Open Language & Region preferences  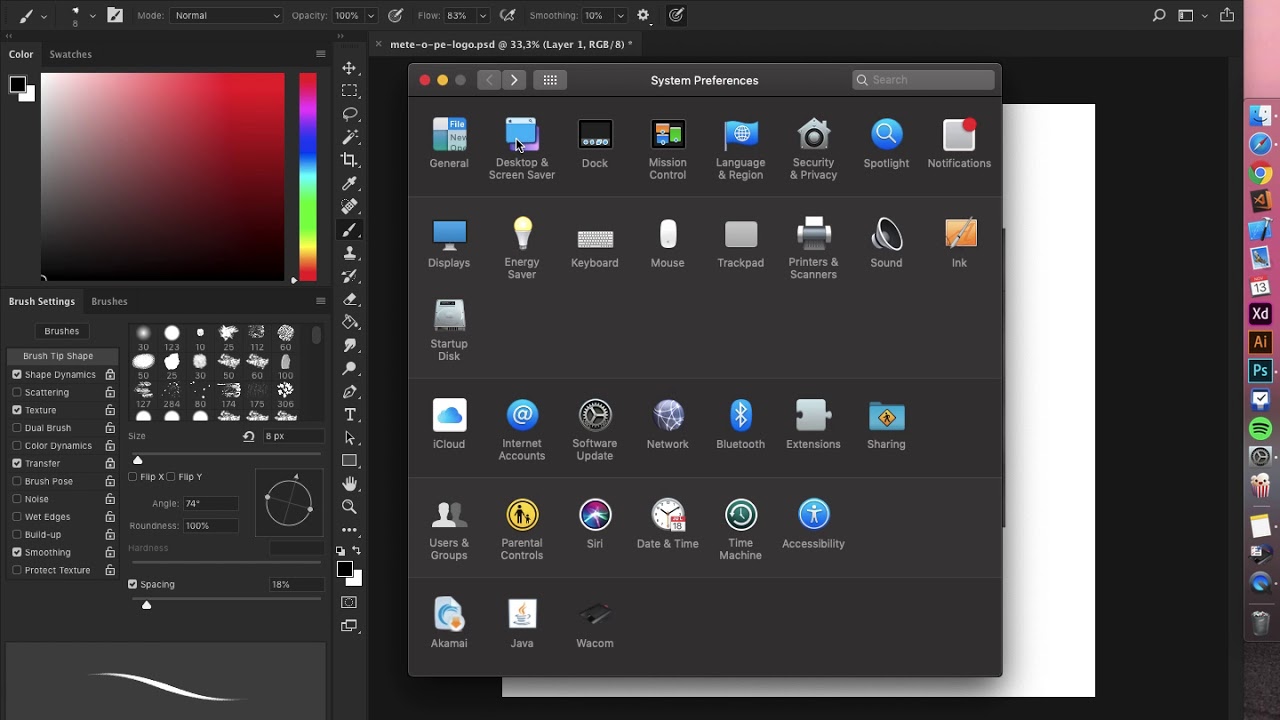pos(741,148)
